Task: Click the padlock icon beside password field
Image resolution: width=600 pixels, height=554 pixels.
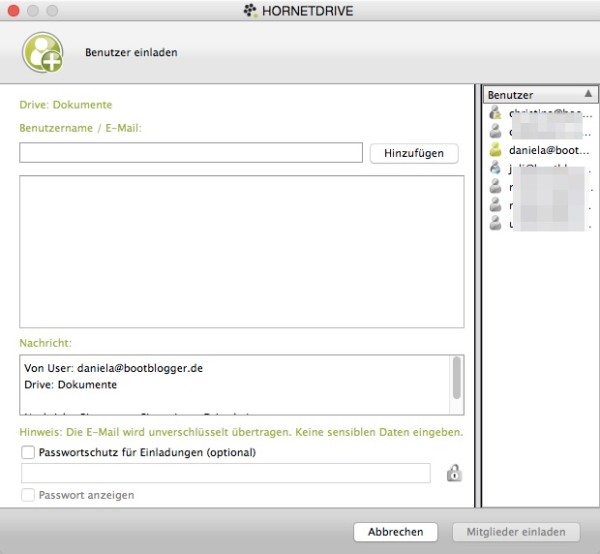Action: (x=454, y=473)
